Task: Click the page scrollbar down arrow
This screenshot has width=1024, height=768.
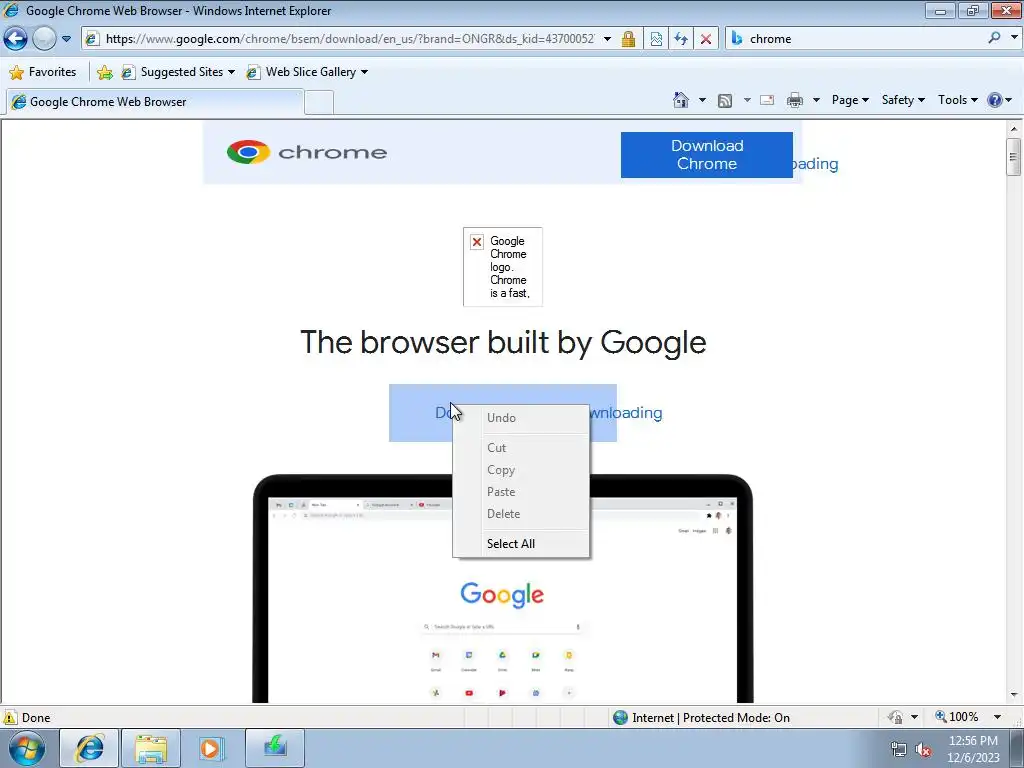Action: [x=1014, y=695]
